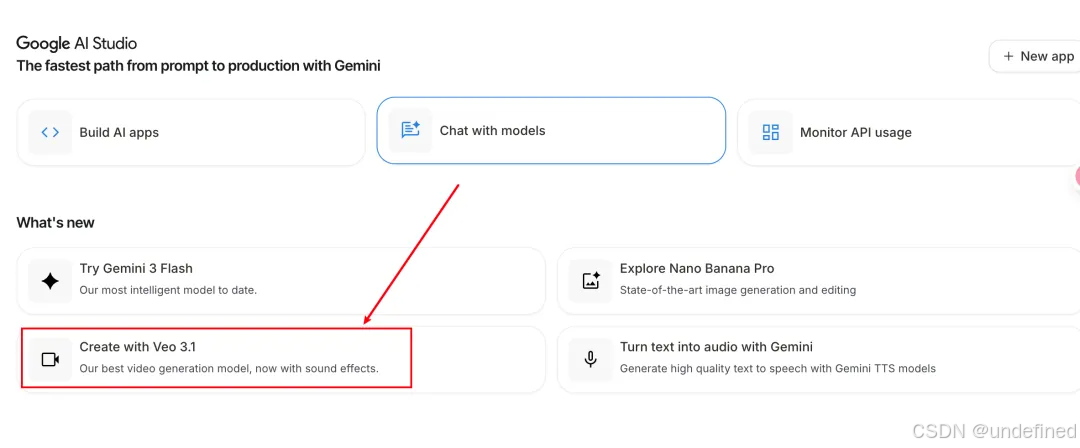
Task: Click 'Turn text into audio with Gemini' title
Action: pos(716,347)
